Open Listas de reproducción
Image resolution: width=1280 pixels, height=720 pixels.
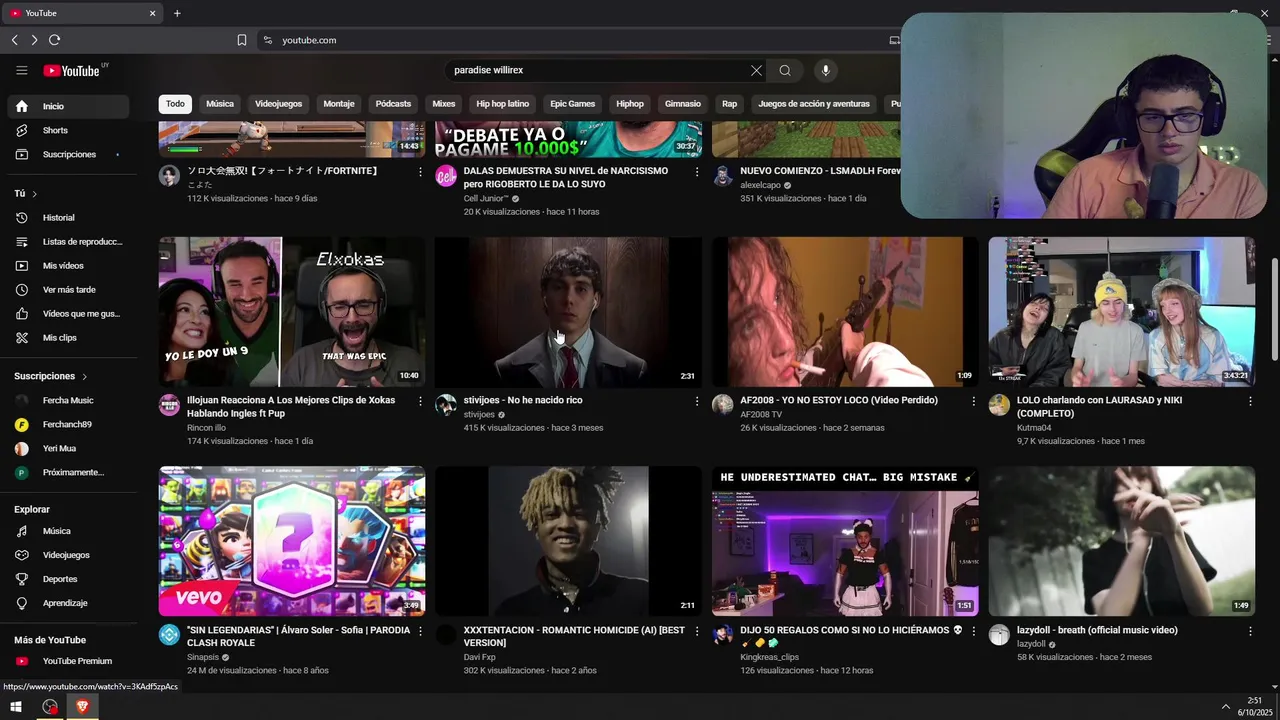pos(68,241)
